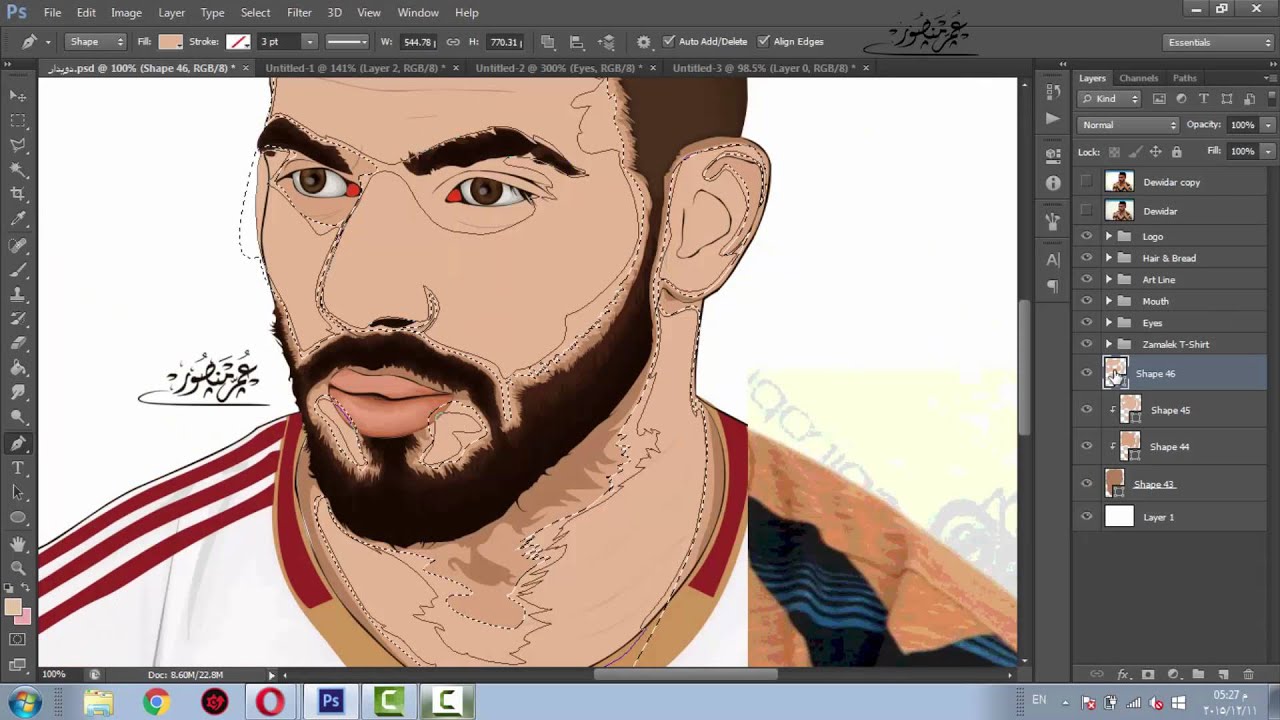Open the Normal blend mode dropdown
The width and height of the screenshot is (1280, 720).
click(x=1129, y=125)
